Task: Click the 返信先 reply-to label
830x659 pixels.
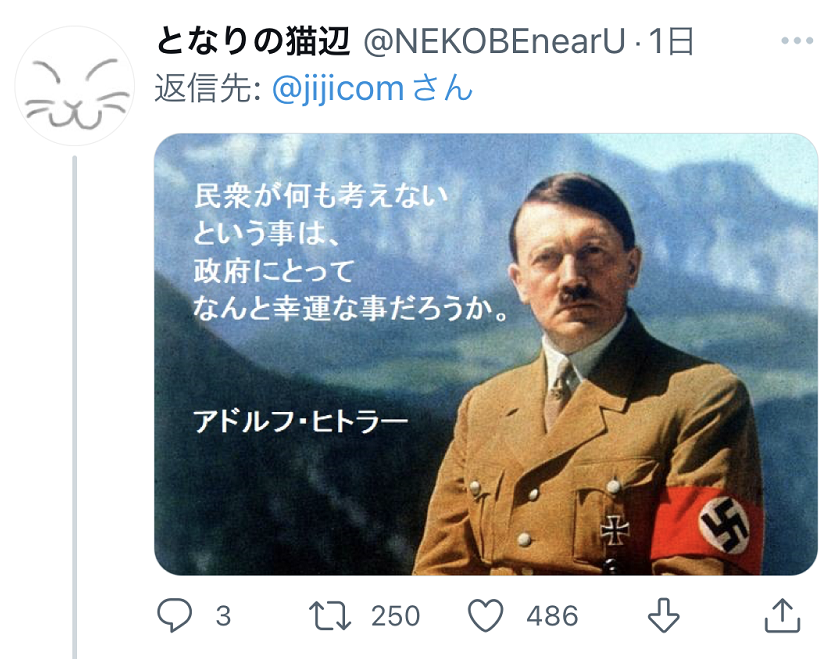Action: tap(207, 89)
